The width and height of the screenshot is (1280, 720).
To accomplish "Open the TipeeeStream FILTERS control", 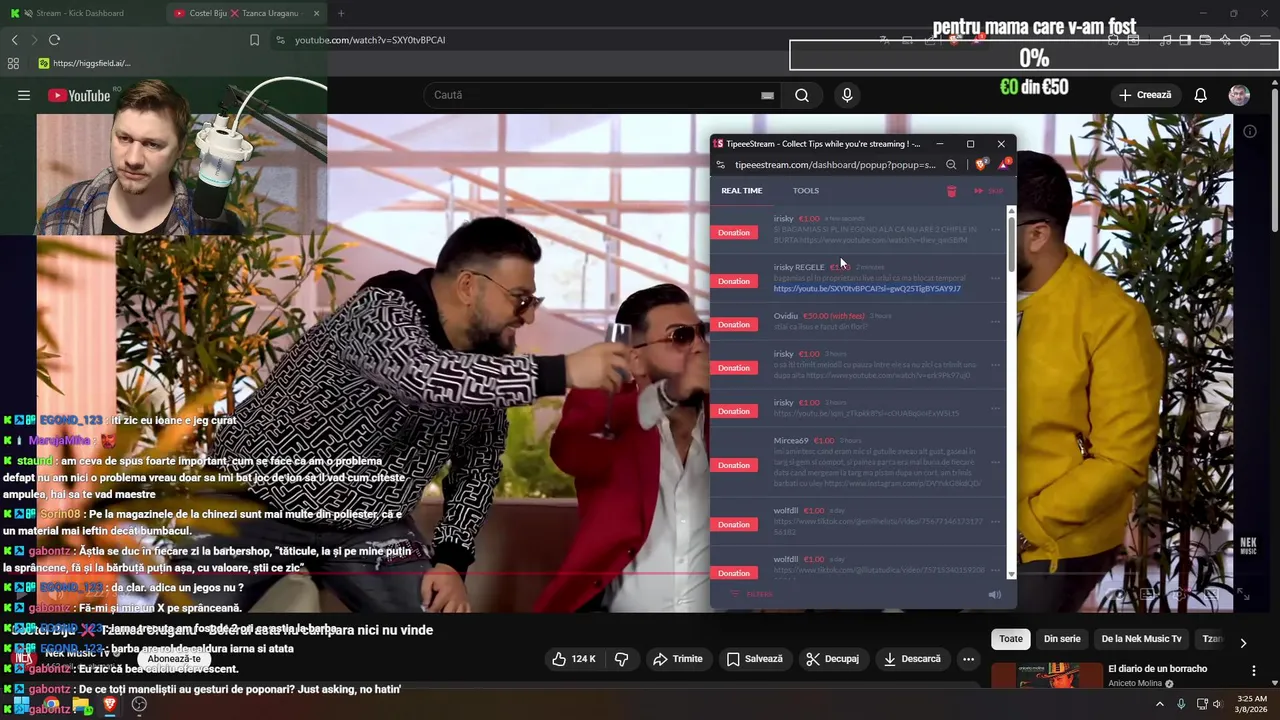I will point(752,594).
